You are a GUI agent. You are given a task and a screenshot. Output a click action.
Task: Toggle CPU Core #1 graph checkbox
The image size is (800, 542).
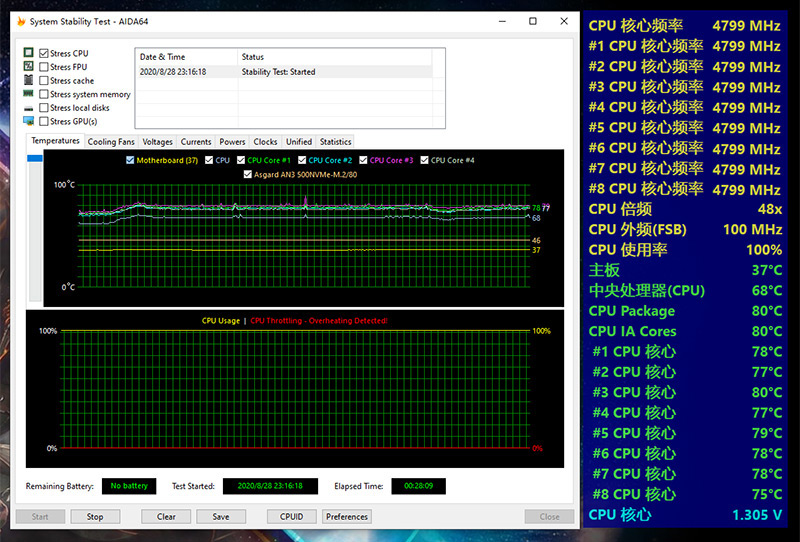tap(241, 160)
